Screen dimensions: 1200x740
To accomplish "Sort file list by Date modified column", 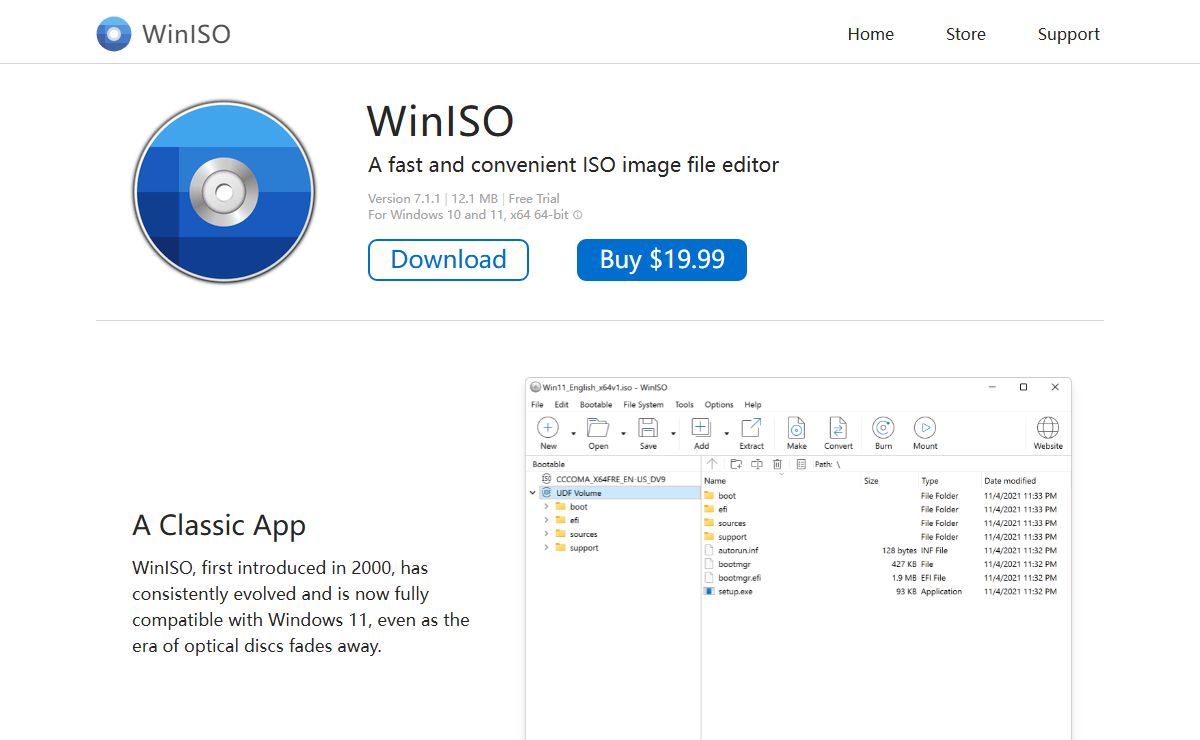I will tap(1010, 481).
